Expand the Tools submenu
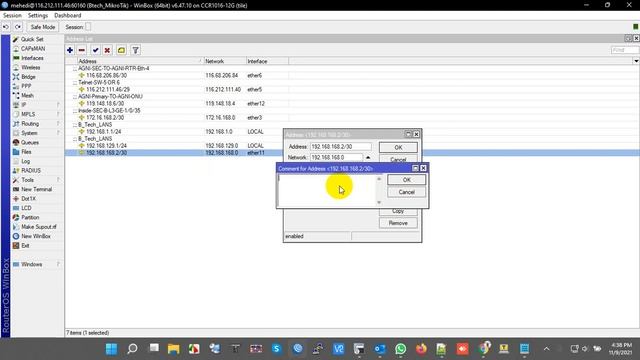Screen dimensions: 640x360 pyautogui.click(x=36, y=180)
